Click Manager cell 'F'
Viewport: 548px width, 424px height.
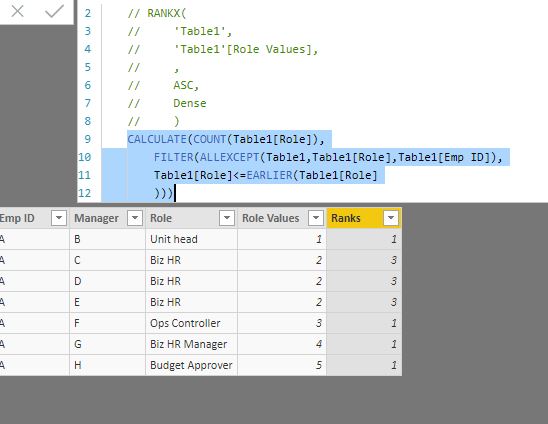point(107,323)
